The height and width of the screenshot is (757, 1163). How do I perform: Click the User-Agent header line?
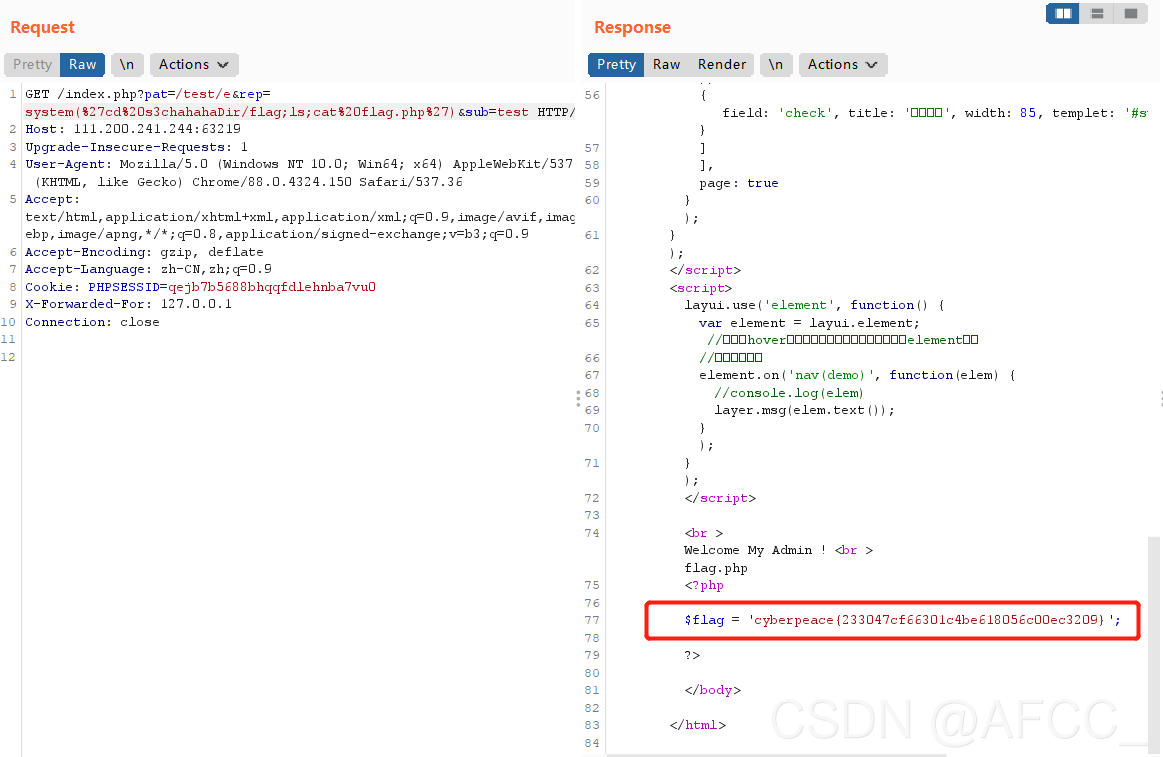pyautogui.click(x=299, y=164)
